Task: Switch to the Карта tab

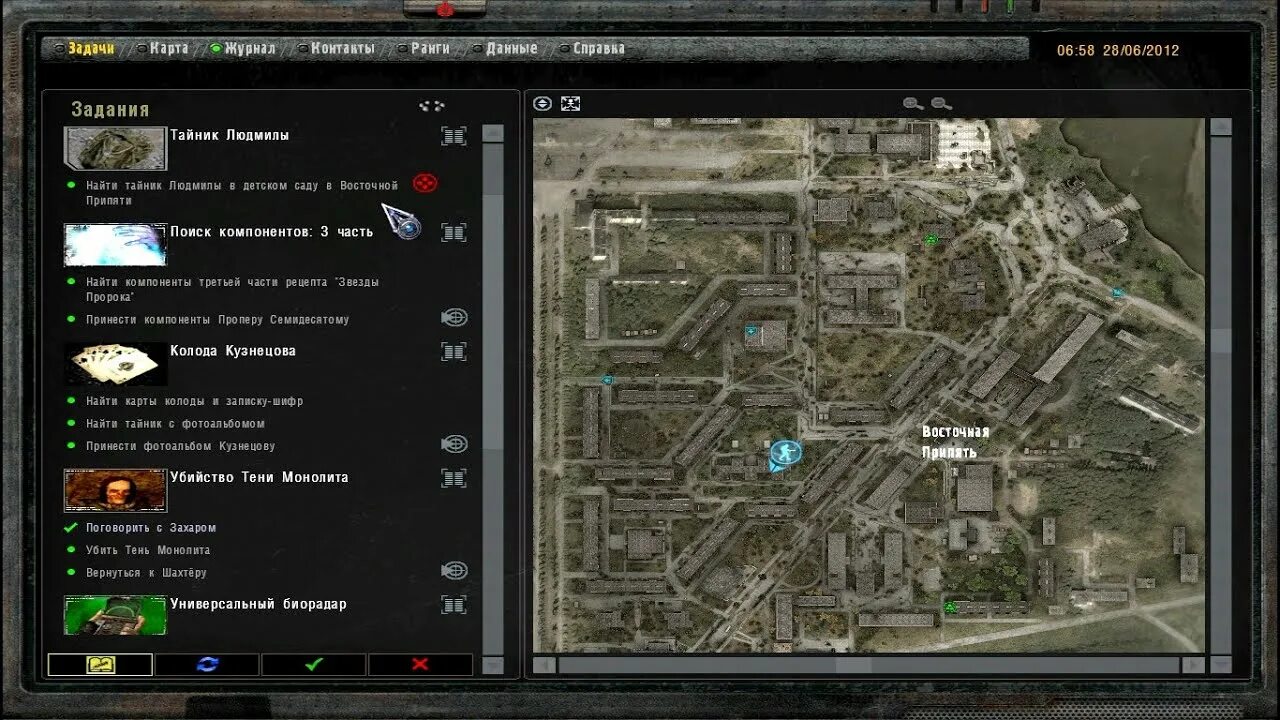Action: point(169,48)
